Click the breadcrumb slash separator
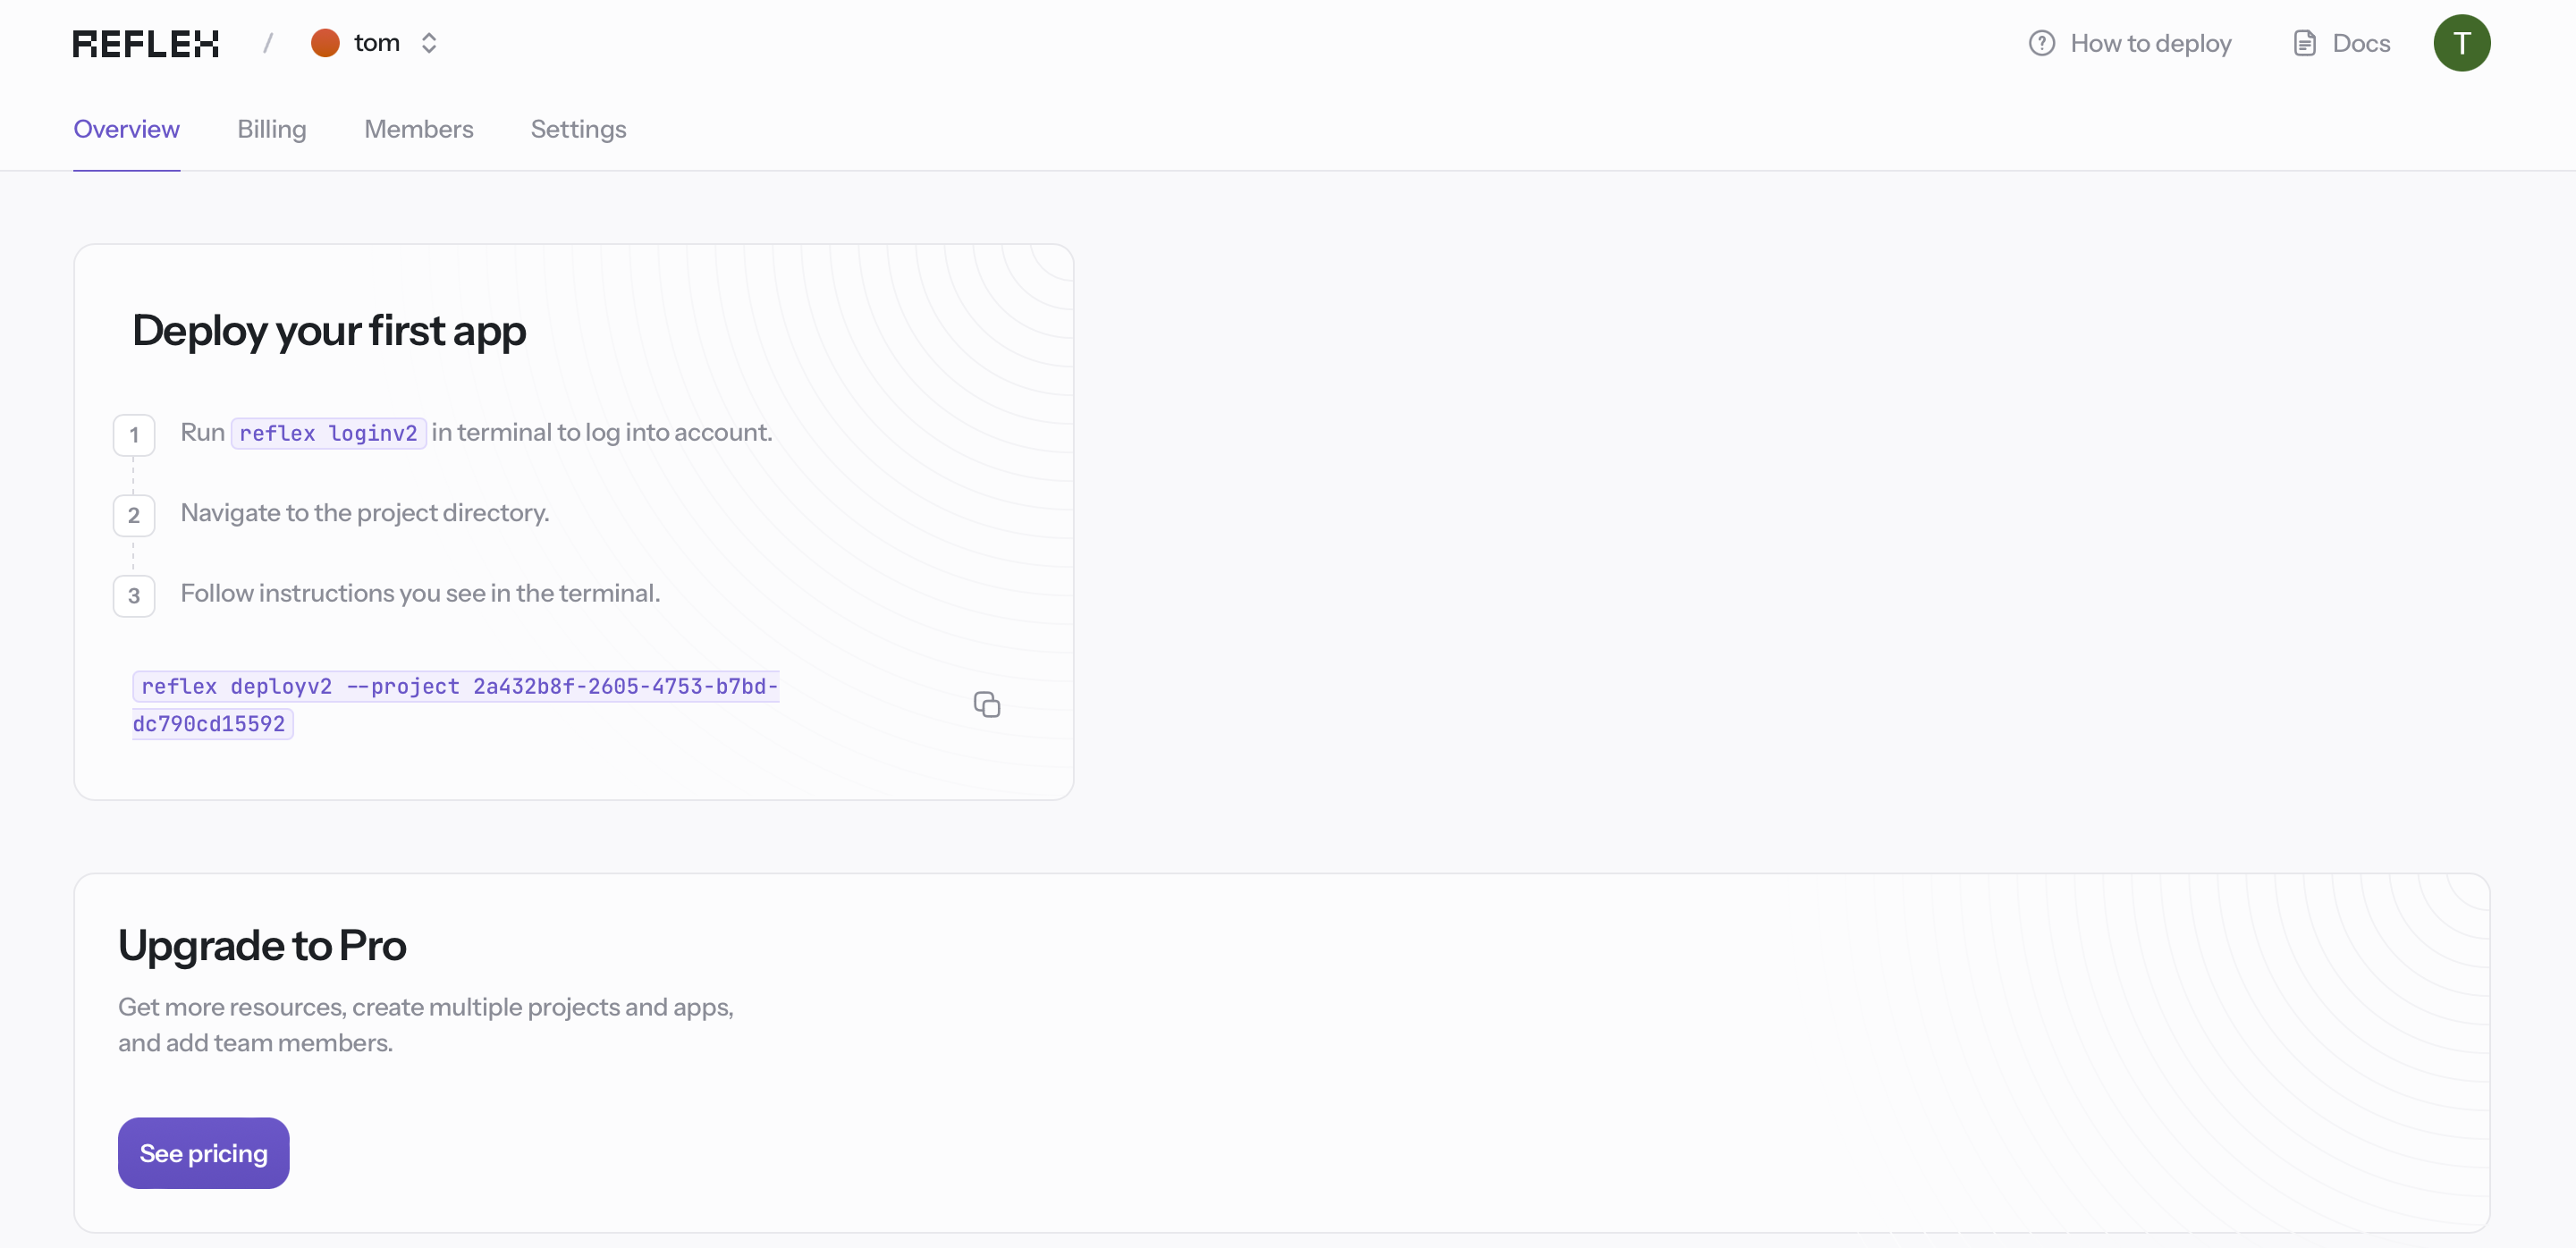The image size is (2576, 1248). pos(267,43)
